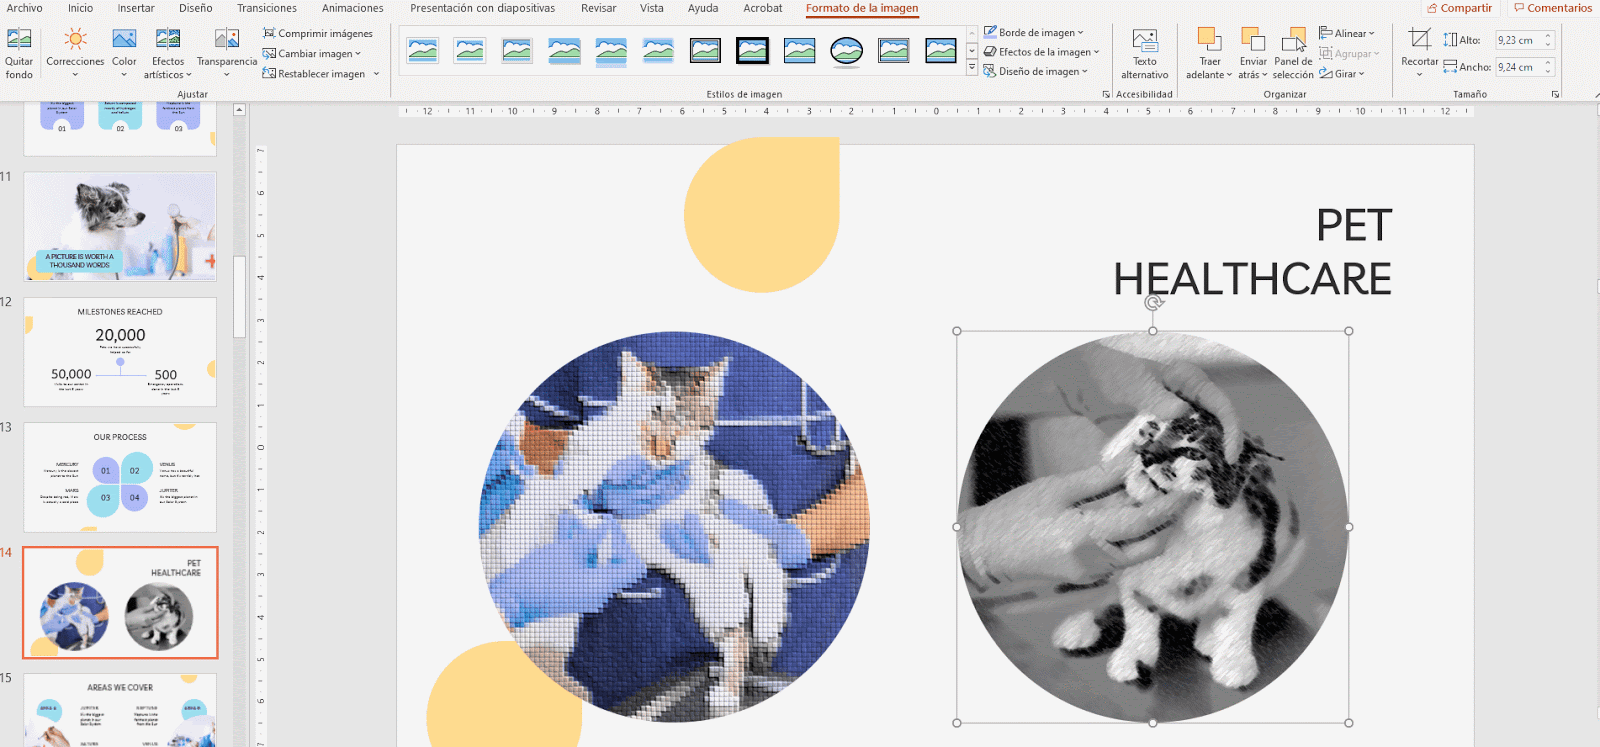
Task: Select slide 11 thumbnail with dog photo
Action: [120, 226]
